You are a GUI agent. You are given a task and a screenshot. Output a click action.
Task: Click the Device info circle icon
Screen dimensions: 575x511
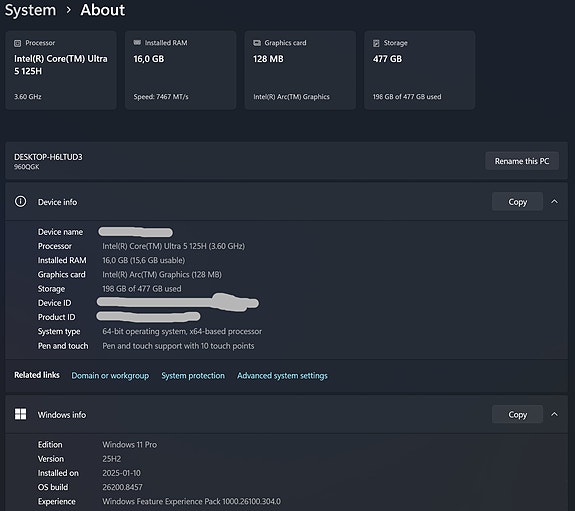click(21, 201)
